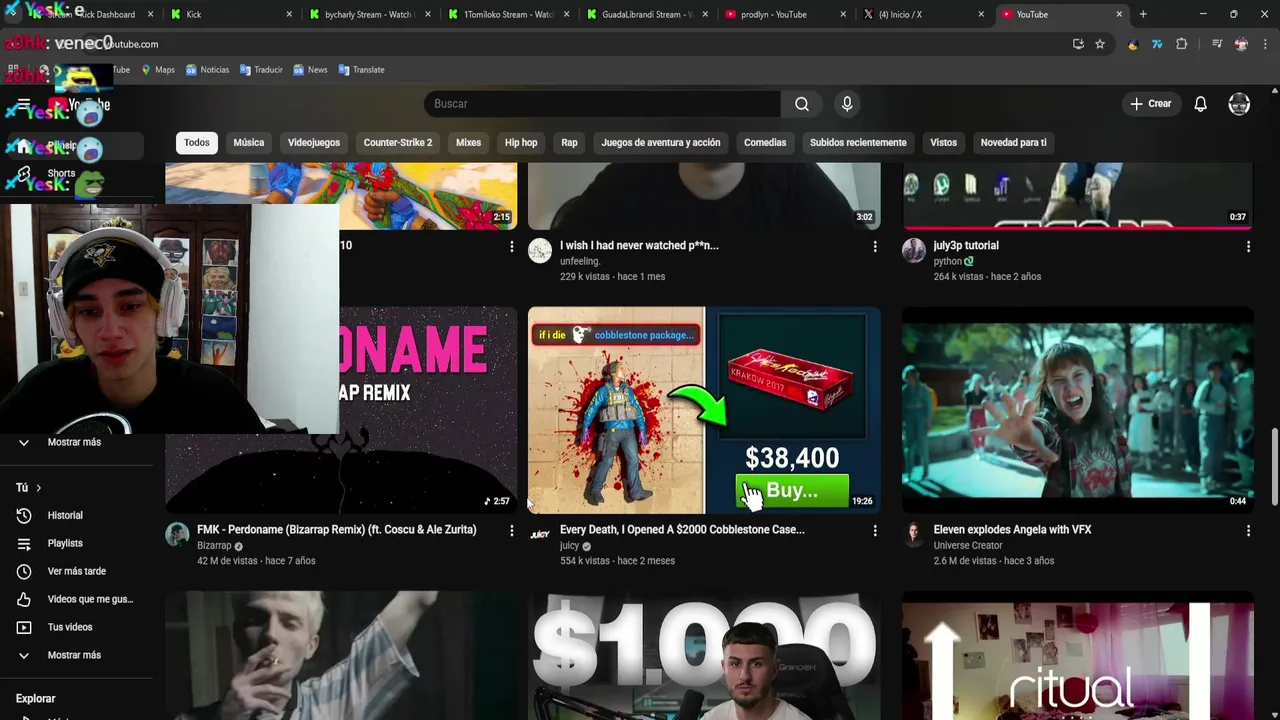The width and height of the screenshot is (1280, 720).
Task: Select the Counter-Strike 2 filter chip
Action: [x=398, y=142]
